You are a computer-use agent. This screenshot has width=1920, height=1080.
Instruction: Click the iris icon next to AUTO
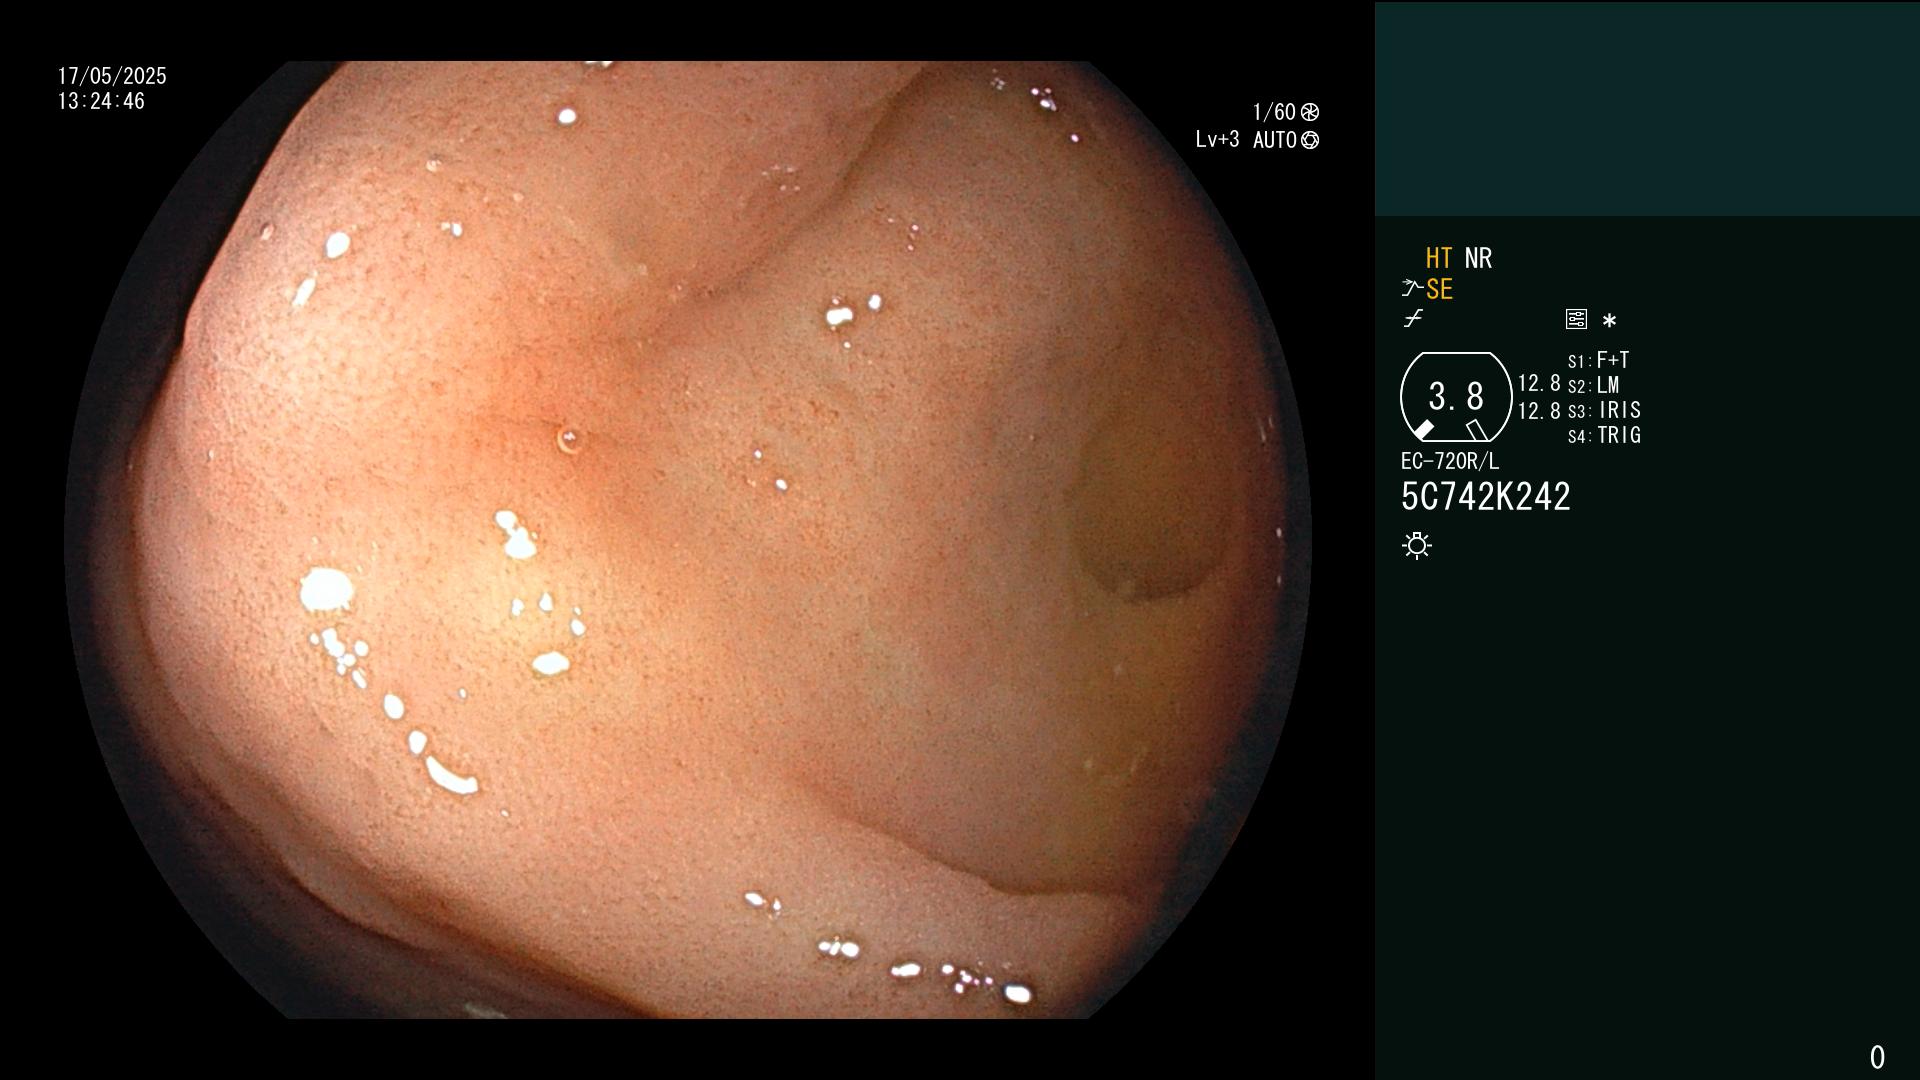pyautogui.click(x=1310, y=140)
